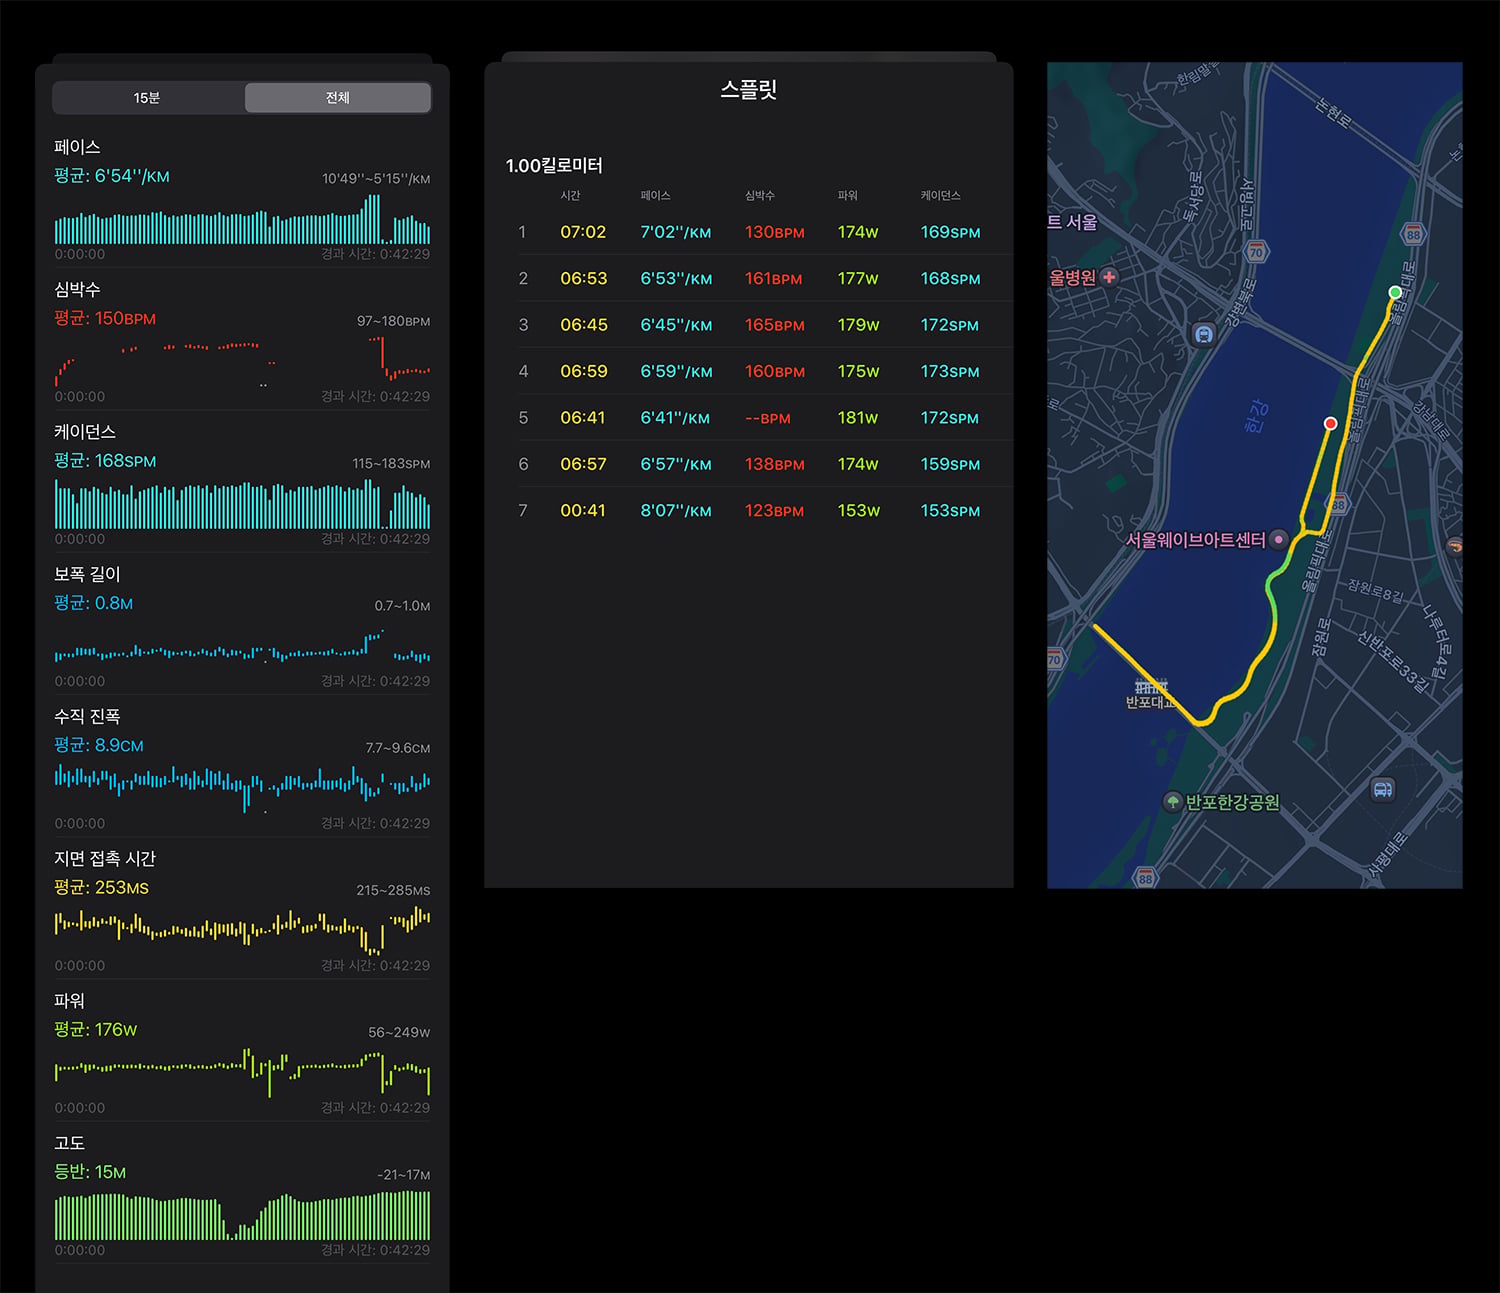This screenshot has width=1500, height=1293.
Task: Click the 스플릿 panel title
Action: 749,90
